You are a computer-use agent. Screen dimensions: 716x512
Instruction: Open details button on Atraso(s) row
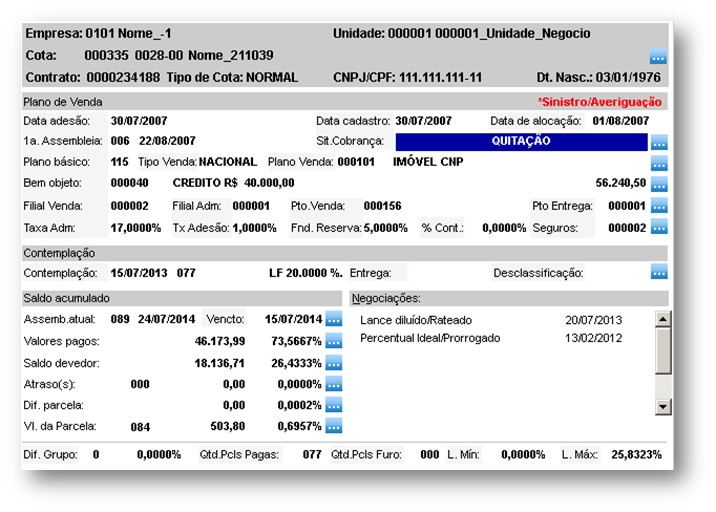click(x=334, y=384)
